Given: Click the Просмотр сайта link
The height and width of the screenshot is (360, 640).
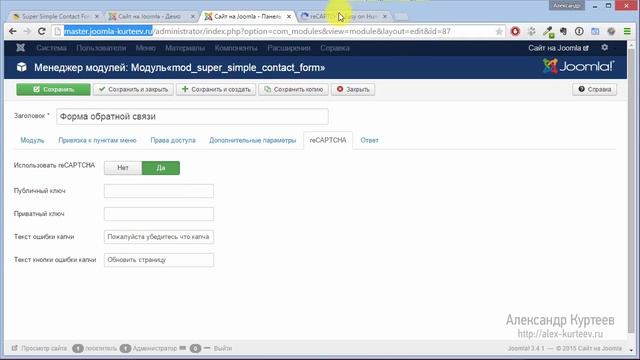Looking at the screenshot, I should point(39,349).
